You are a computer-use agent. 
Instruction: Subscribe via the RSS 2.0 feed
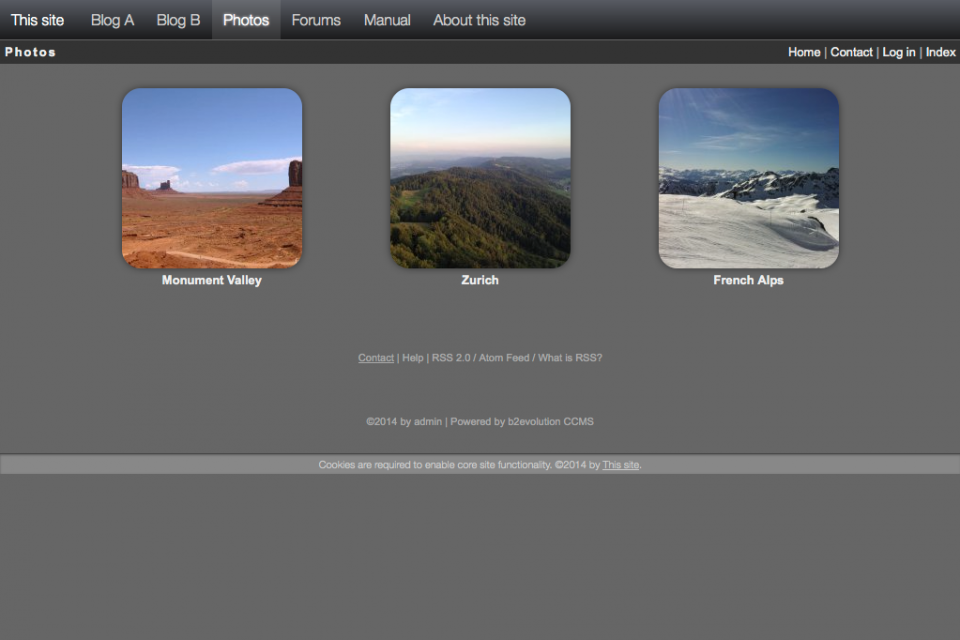[449, 357]
